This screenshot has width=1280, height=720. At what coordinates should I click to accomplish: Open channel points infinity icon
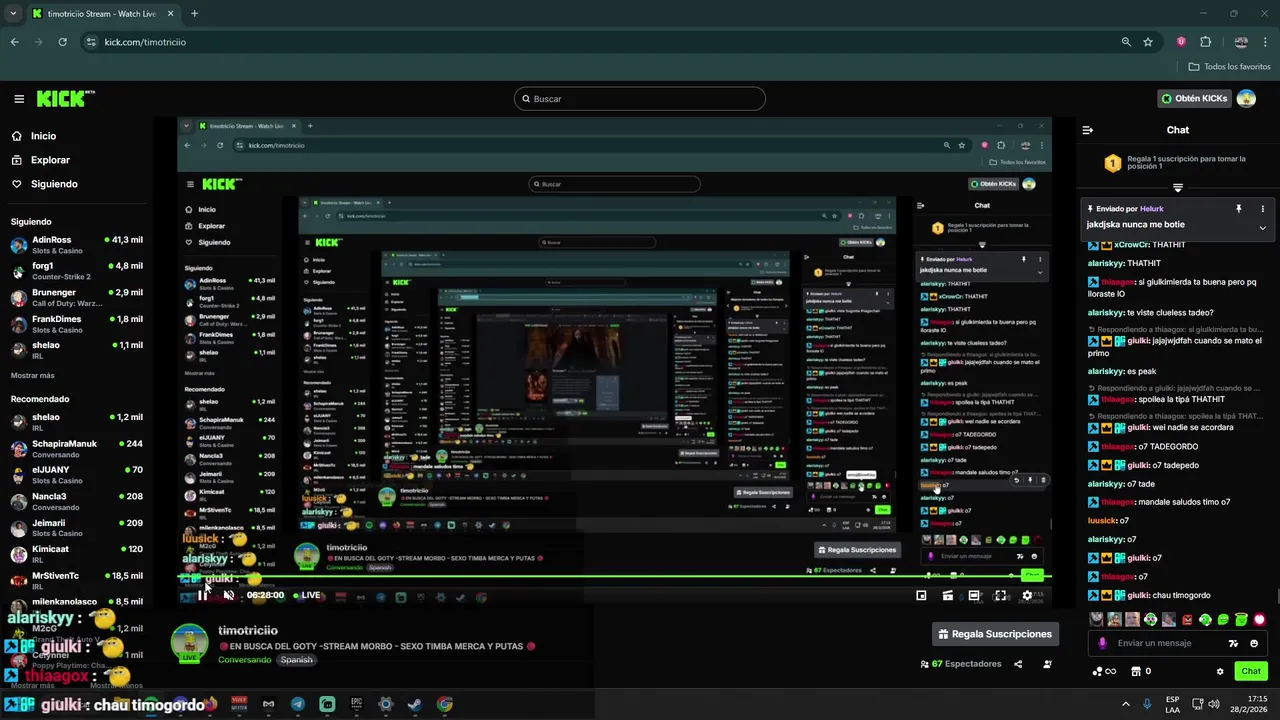click(x=1104, y=671)
